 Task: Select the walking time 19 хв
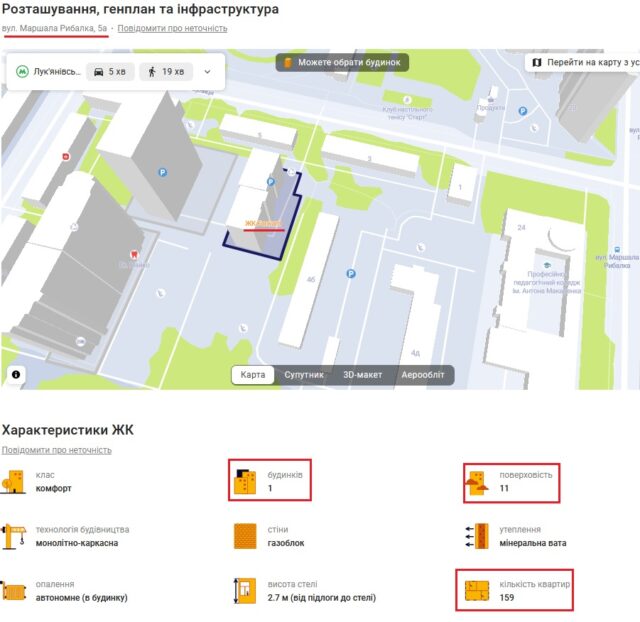tap(165, 72)
